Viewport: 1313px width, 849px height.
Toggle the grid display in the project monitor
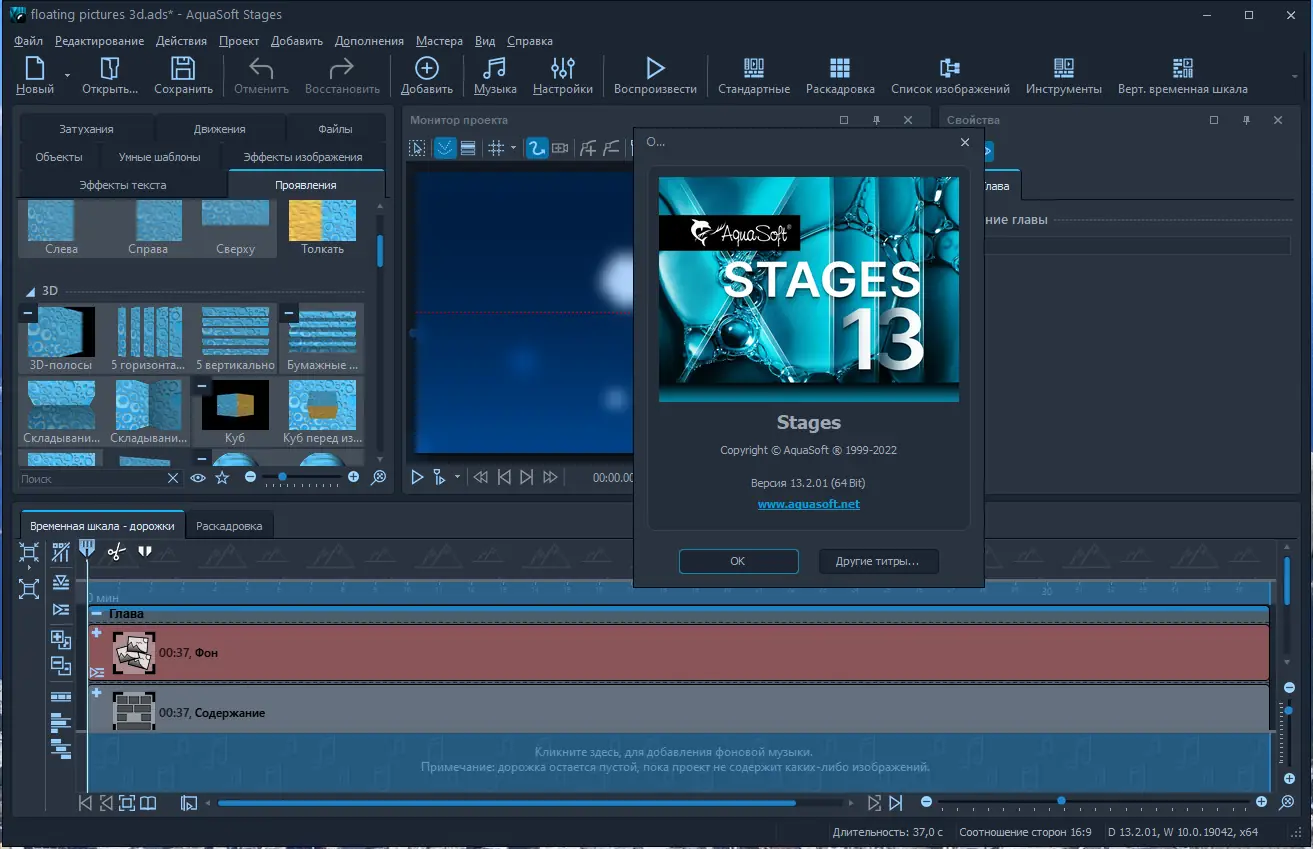[496, 148]
